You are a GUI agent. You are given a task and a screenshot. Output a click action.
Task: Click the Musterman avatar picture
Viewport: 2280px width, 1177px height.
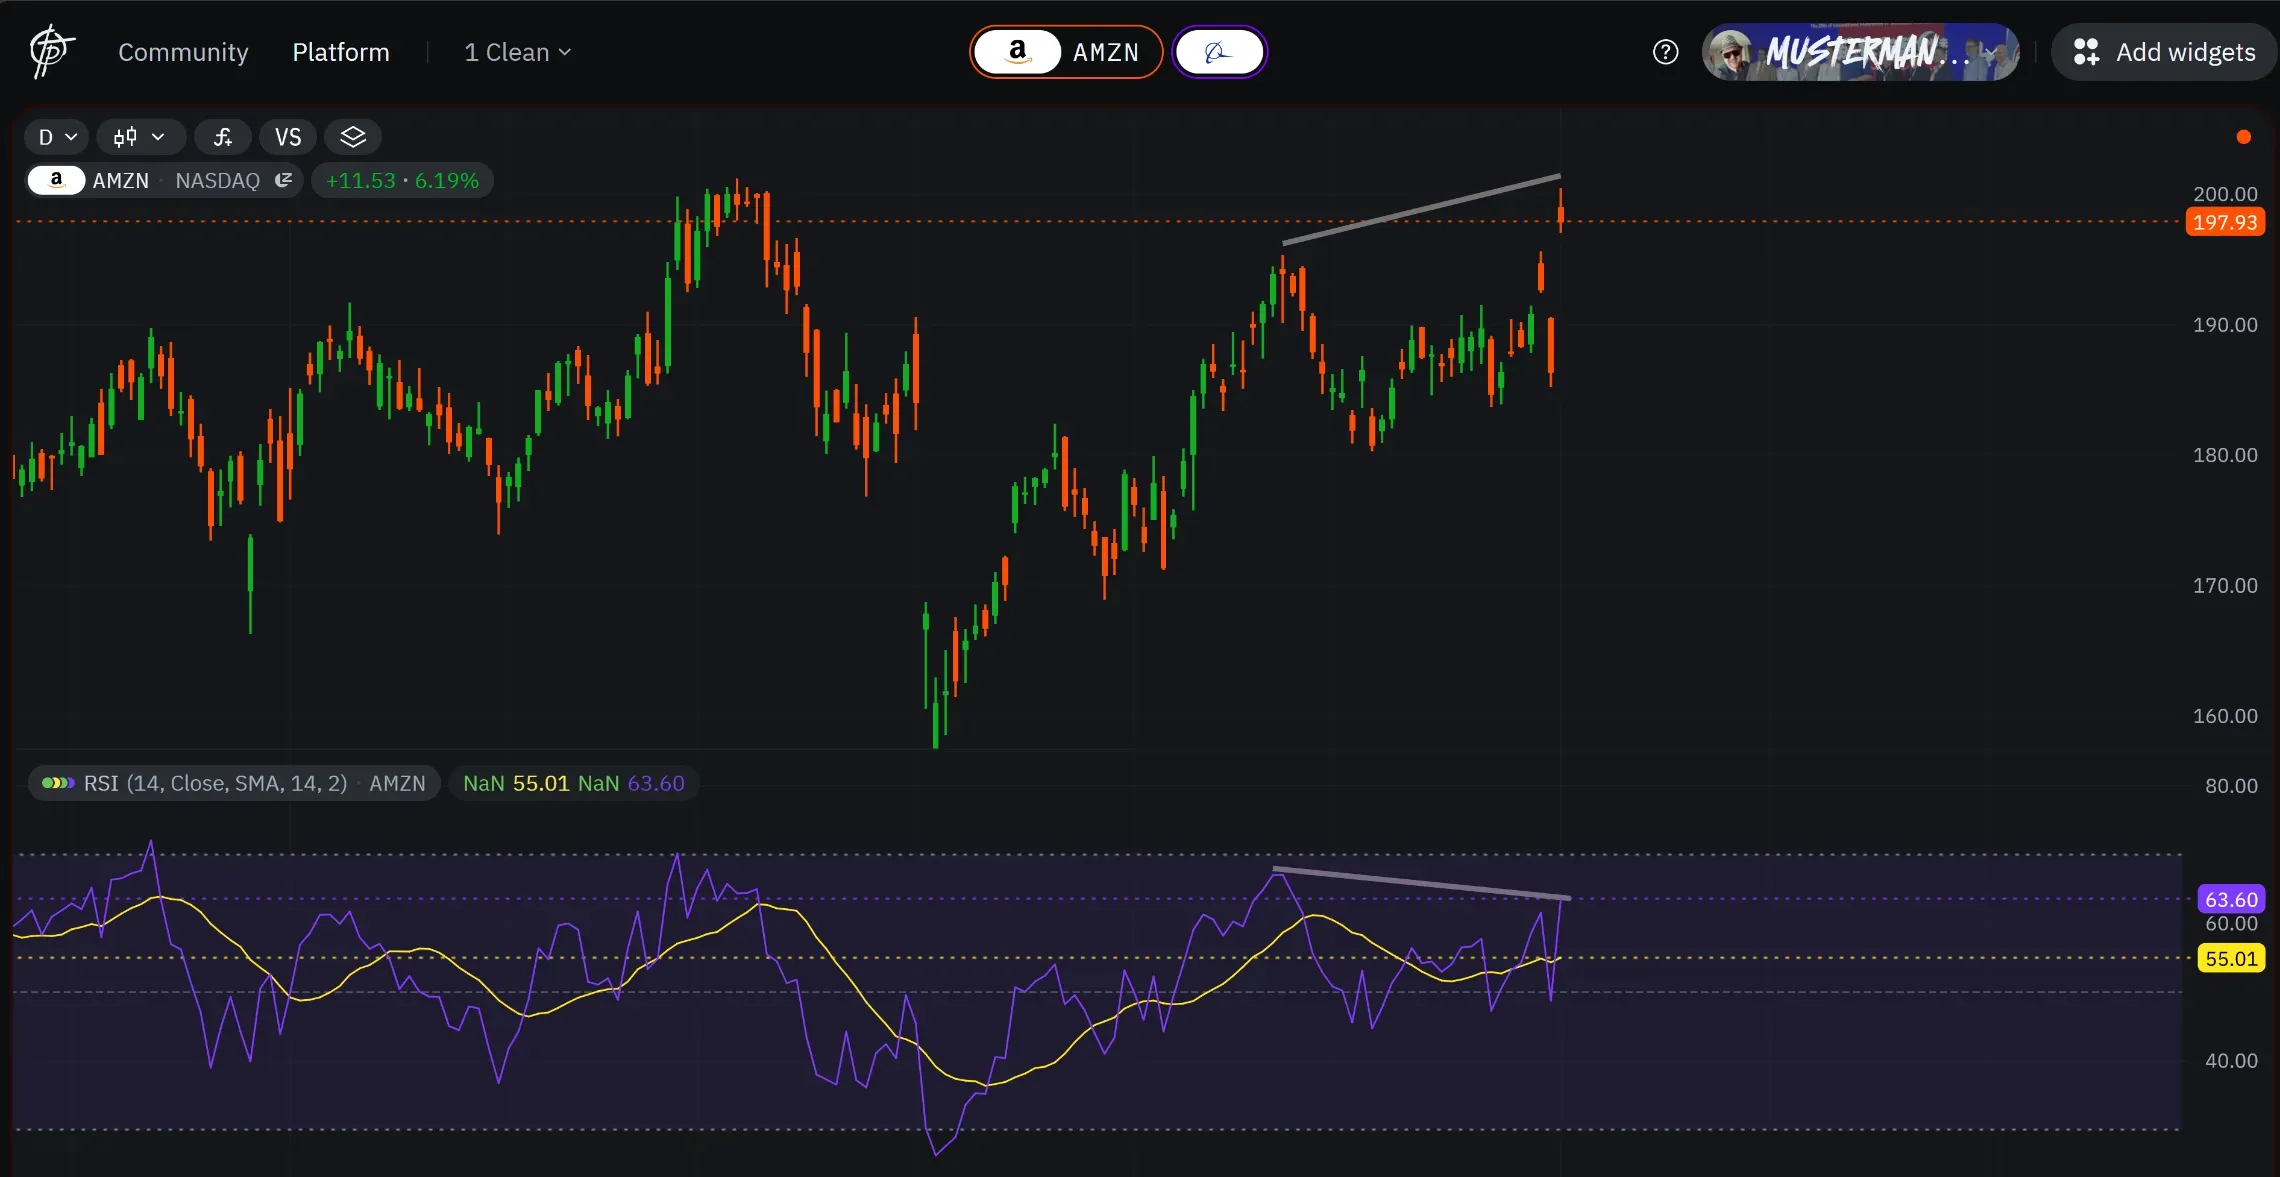(1730, 53)
